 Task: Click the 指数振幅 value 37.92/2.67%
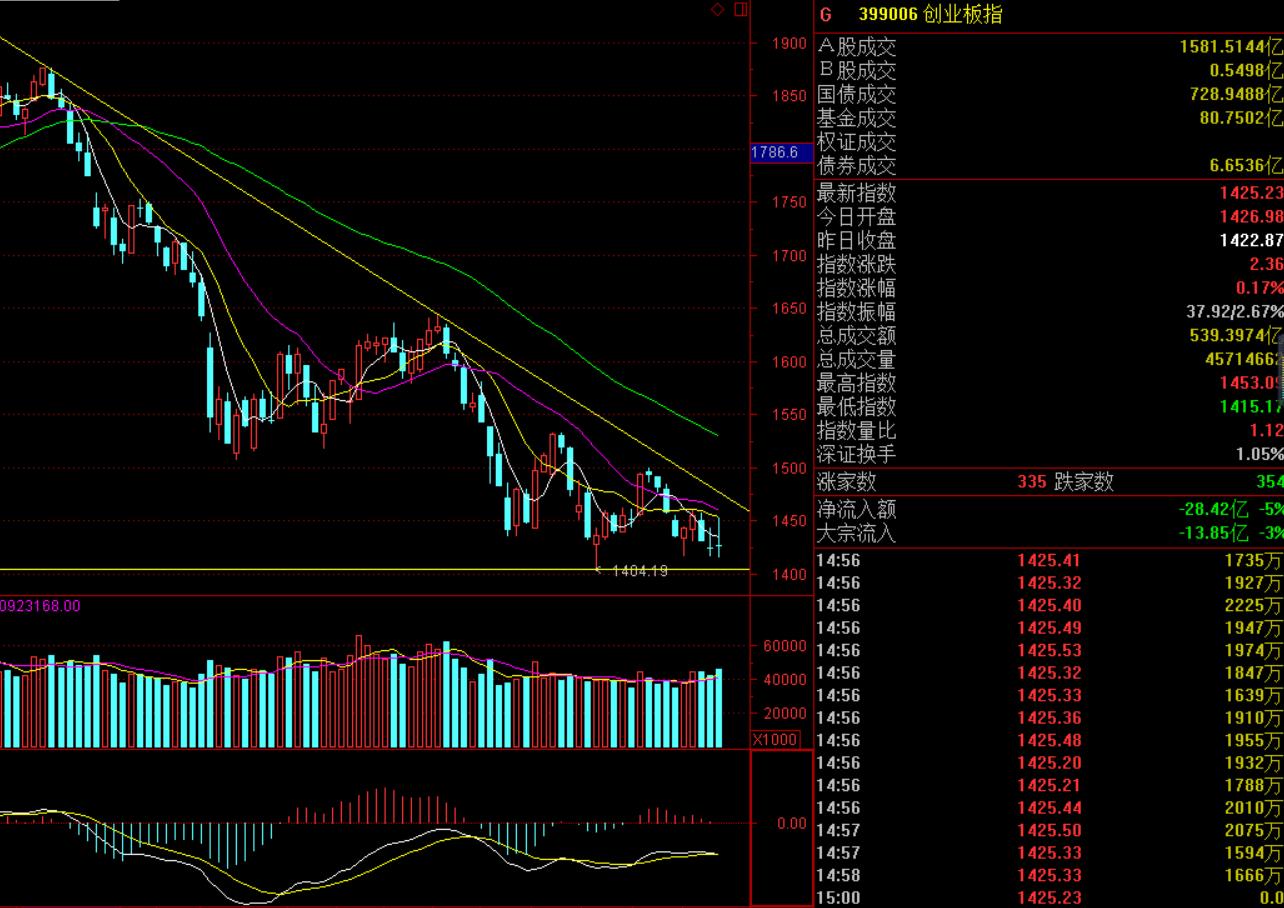(1235, 312)
